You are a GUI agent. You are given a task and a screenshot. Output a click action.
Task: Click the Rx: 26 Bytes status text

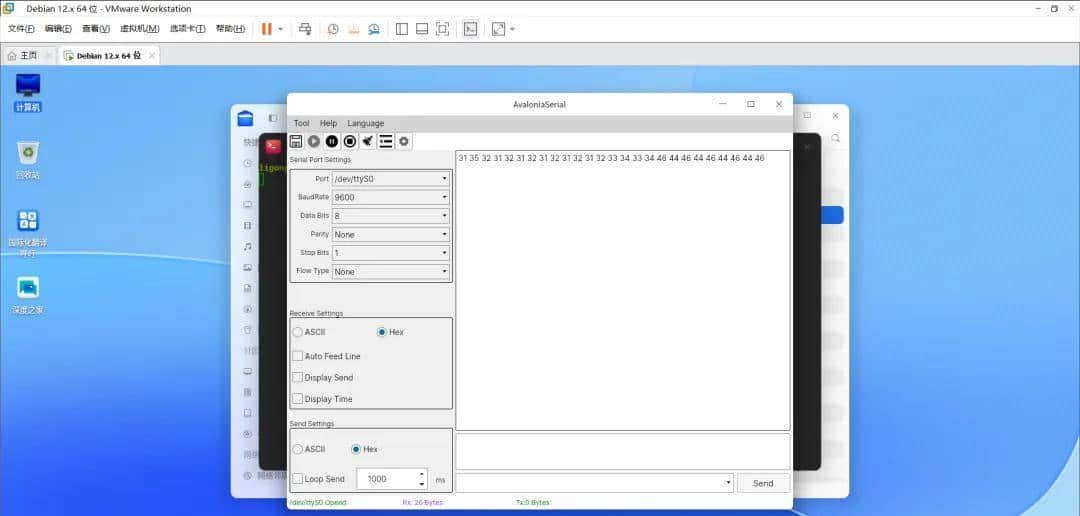(x=422, y=503)
